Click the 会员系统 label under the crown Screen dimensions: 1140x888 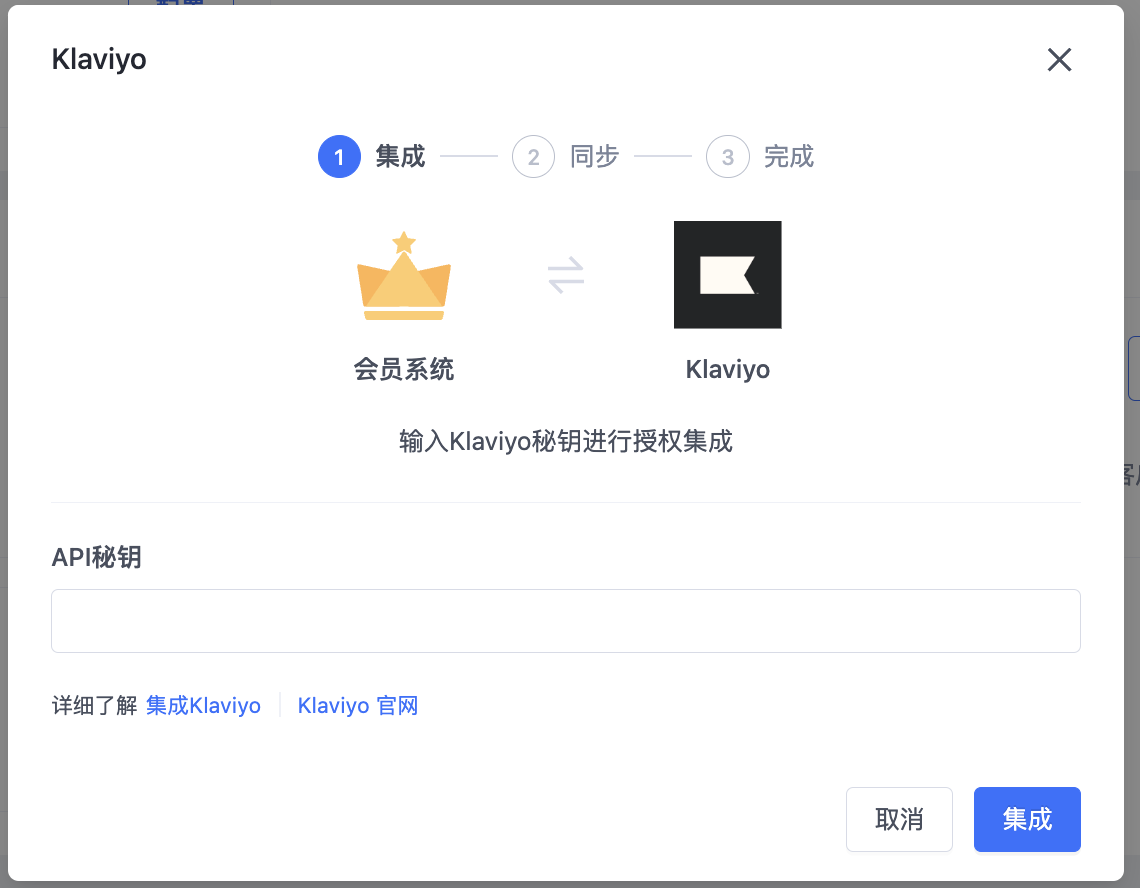(403, 369)
